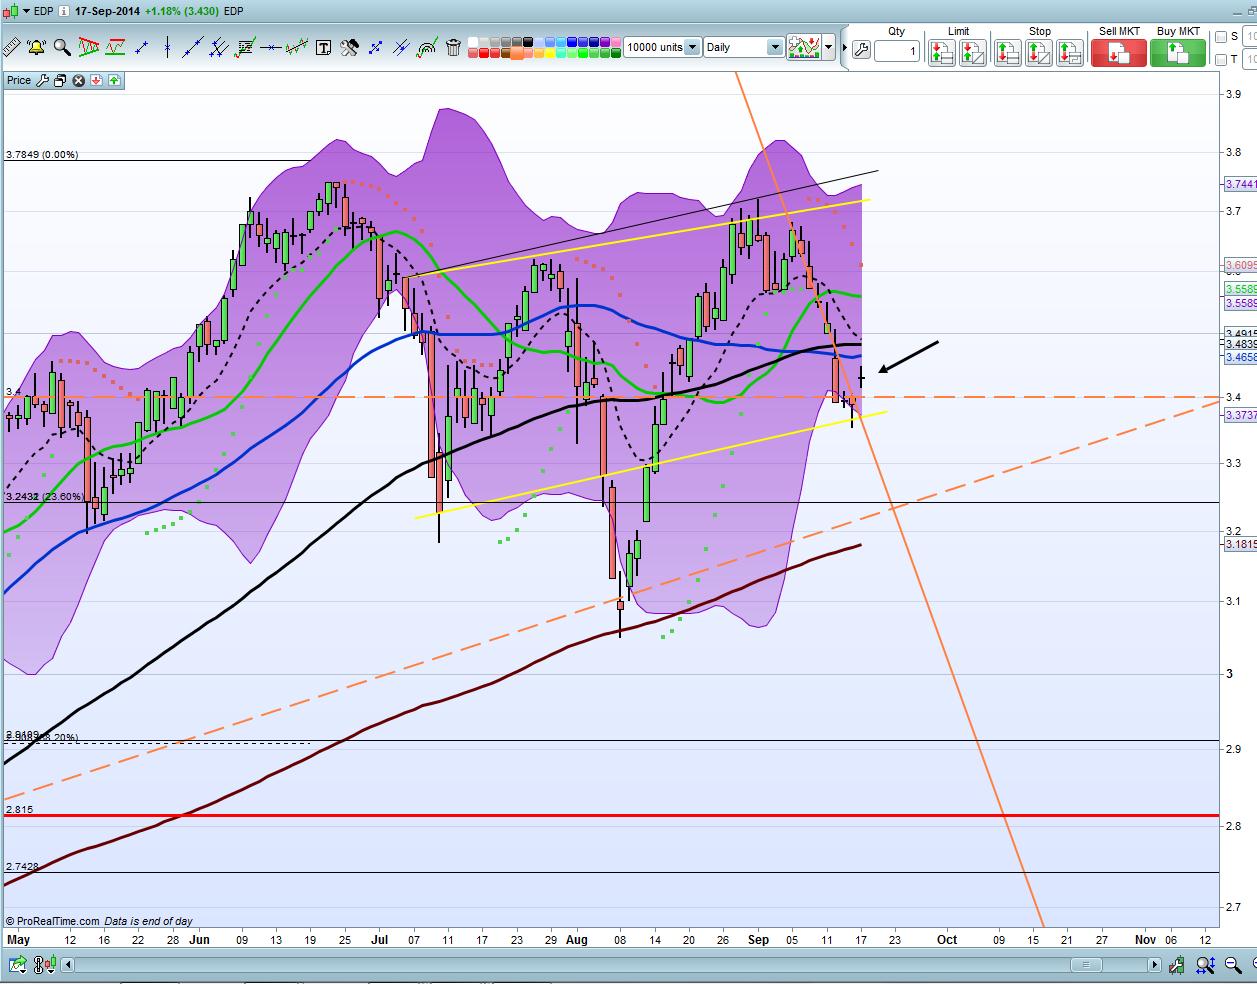This screenshot has width=1257, height=984.
Task: Tick the T checkbox
Action: click(1220, 60)
